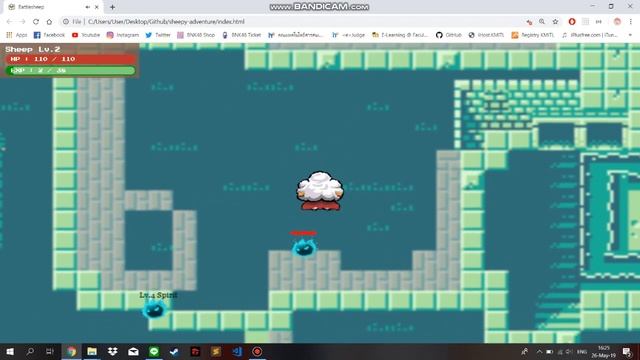Open the Apps bookmark shortcut
The height and width of the screenshot is (360, 640).
point(17,35)
